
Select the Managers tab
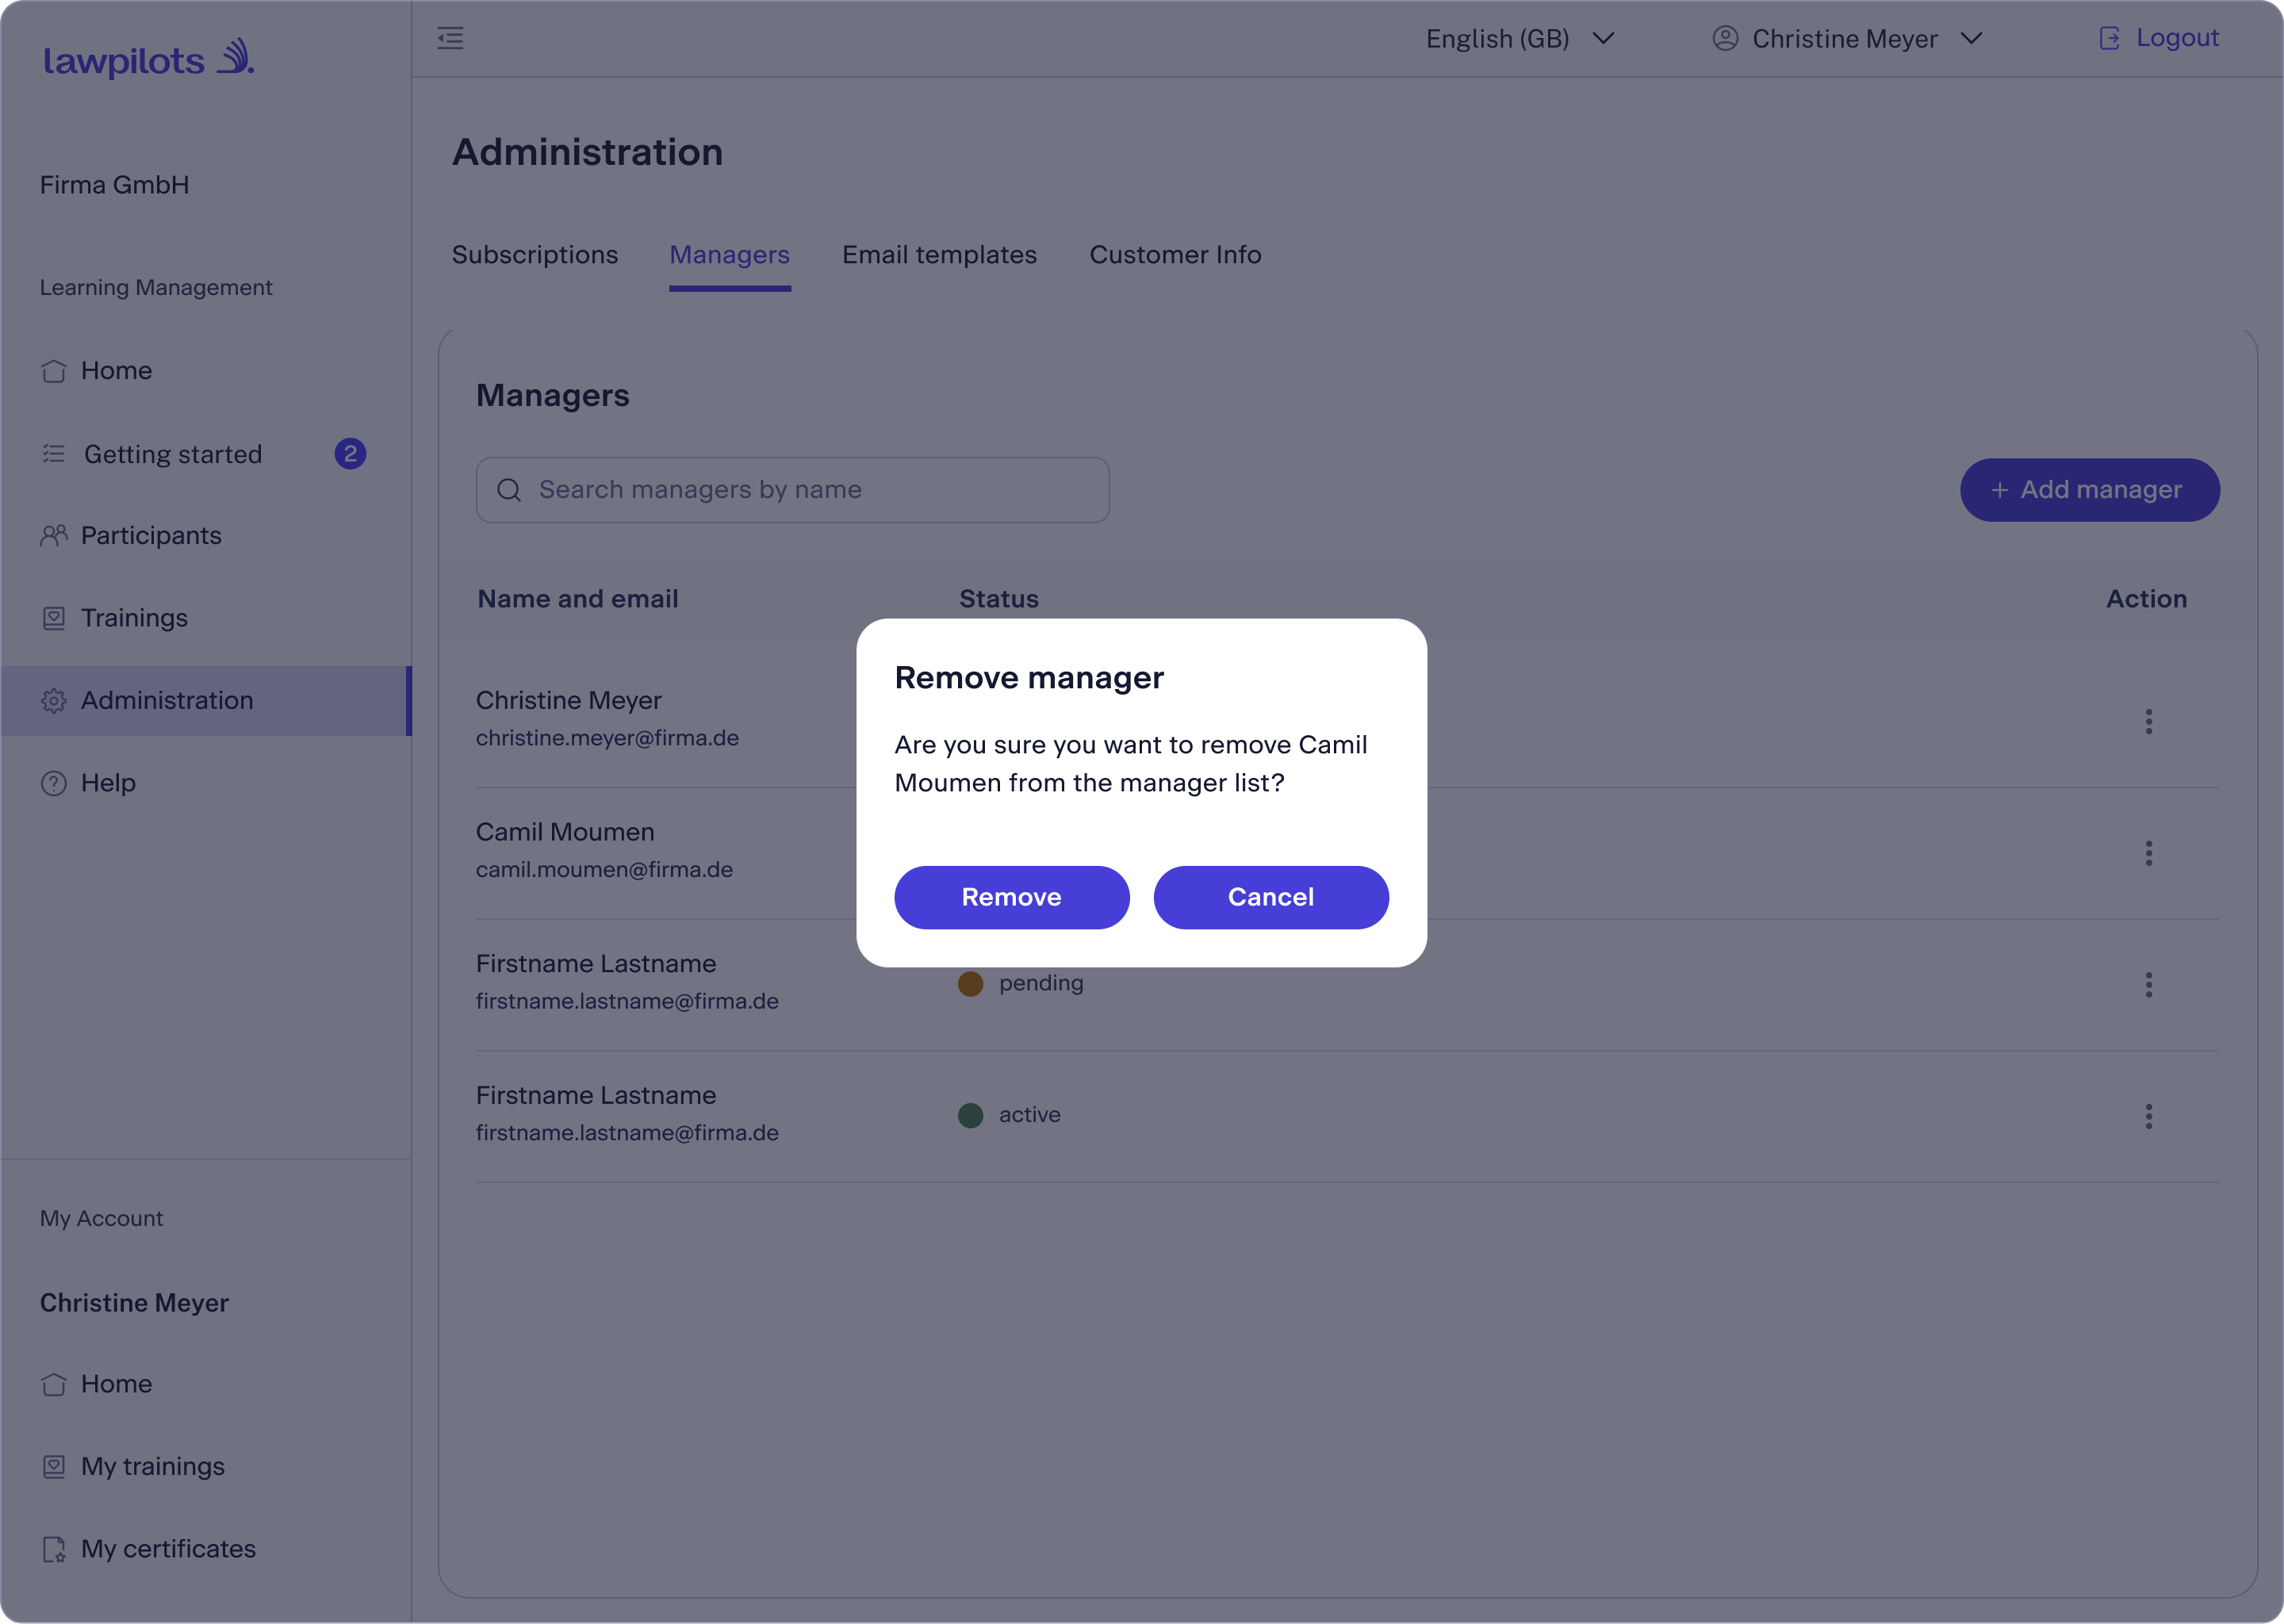click(729, 255)
